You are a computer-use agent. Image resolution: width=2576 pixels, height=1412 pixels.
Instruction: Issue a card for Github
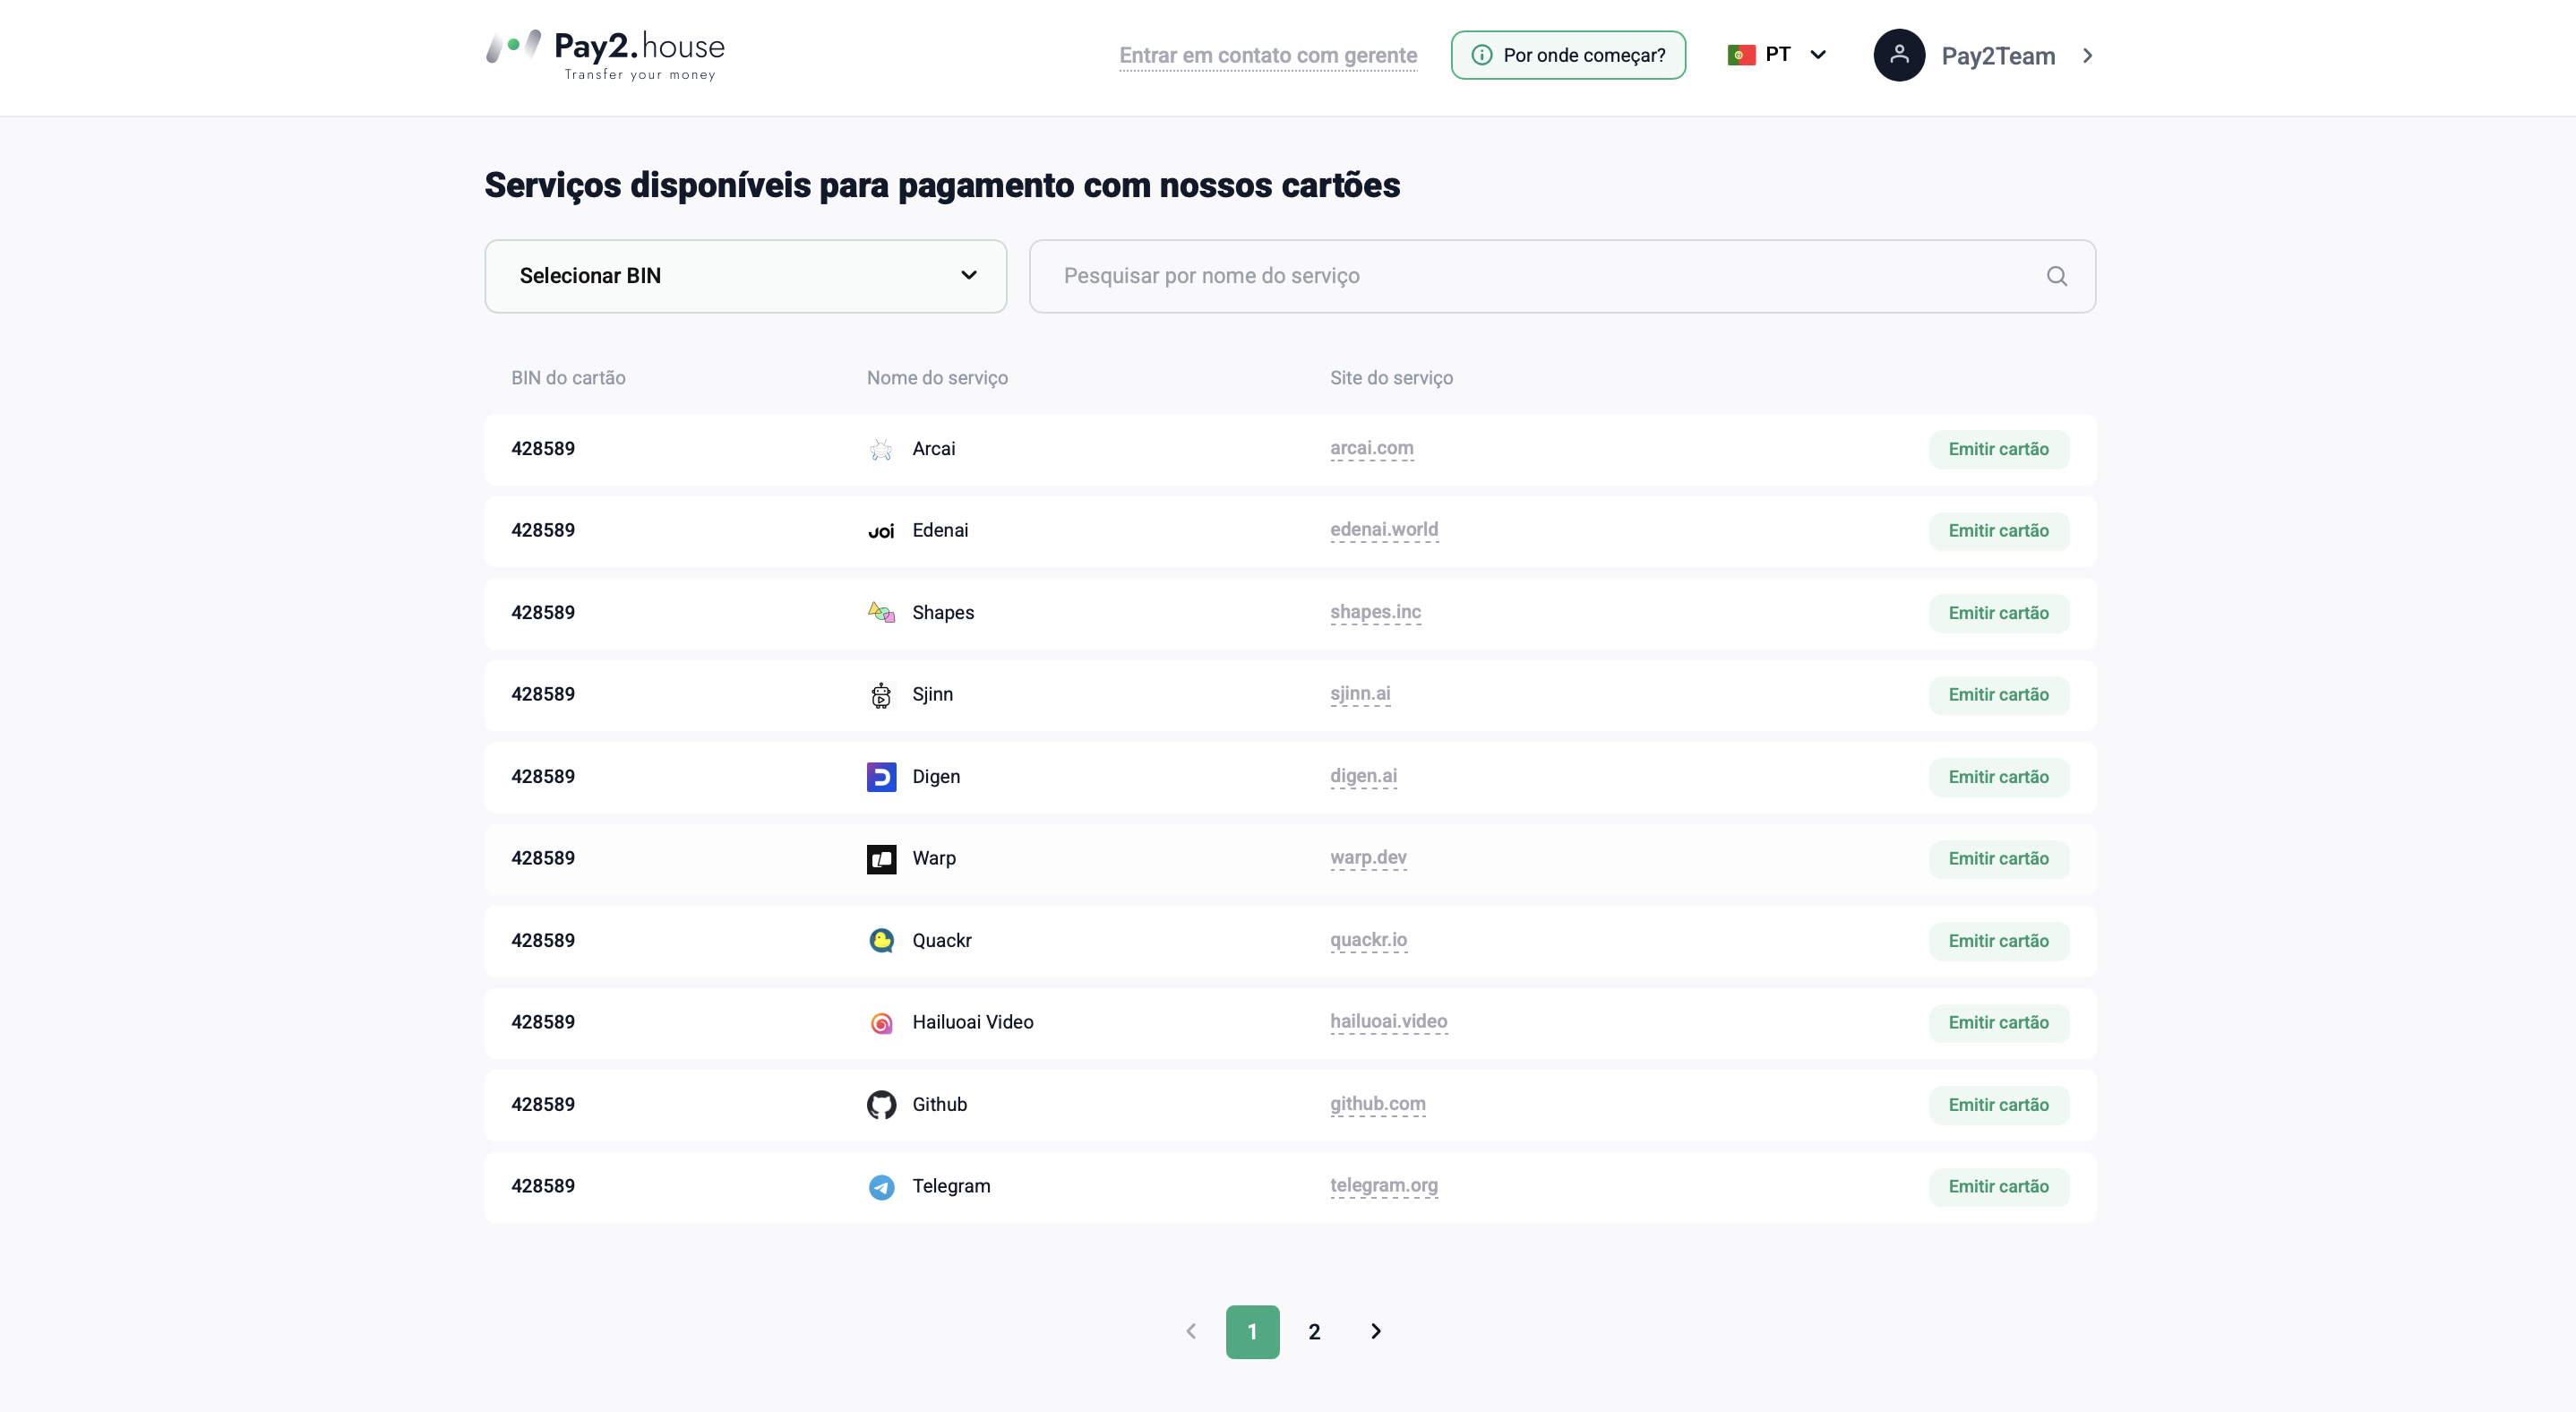(1998, 1105)
